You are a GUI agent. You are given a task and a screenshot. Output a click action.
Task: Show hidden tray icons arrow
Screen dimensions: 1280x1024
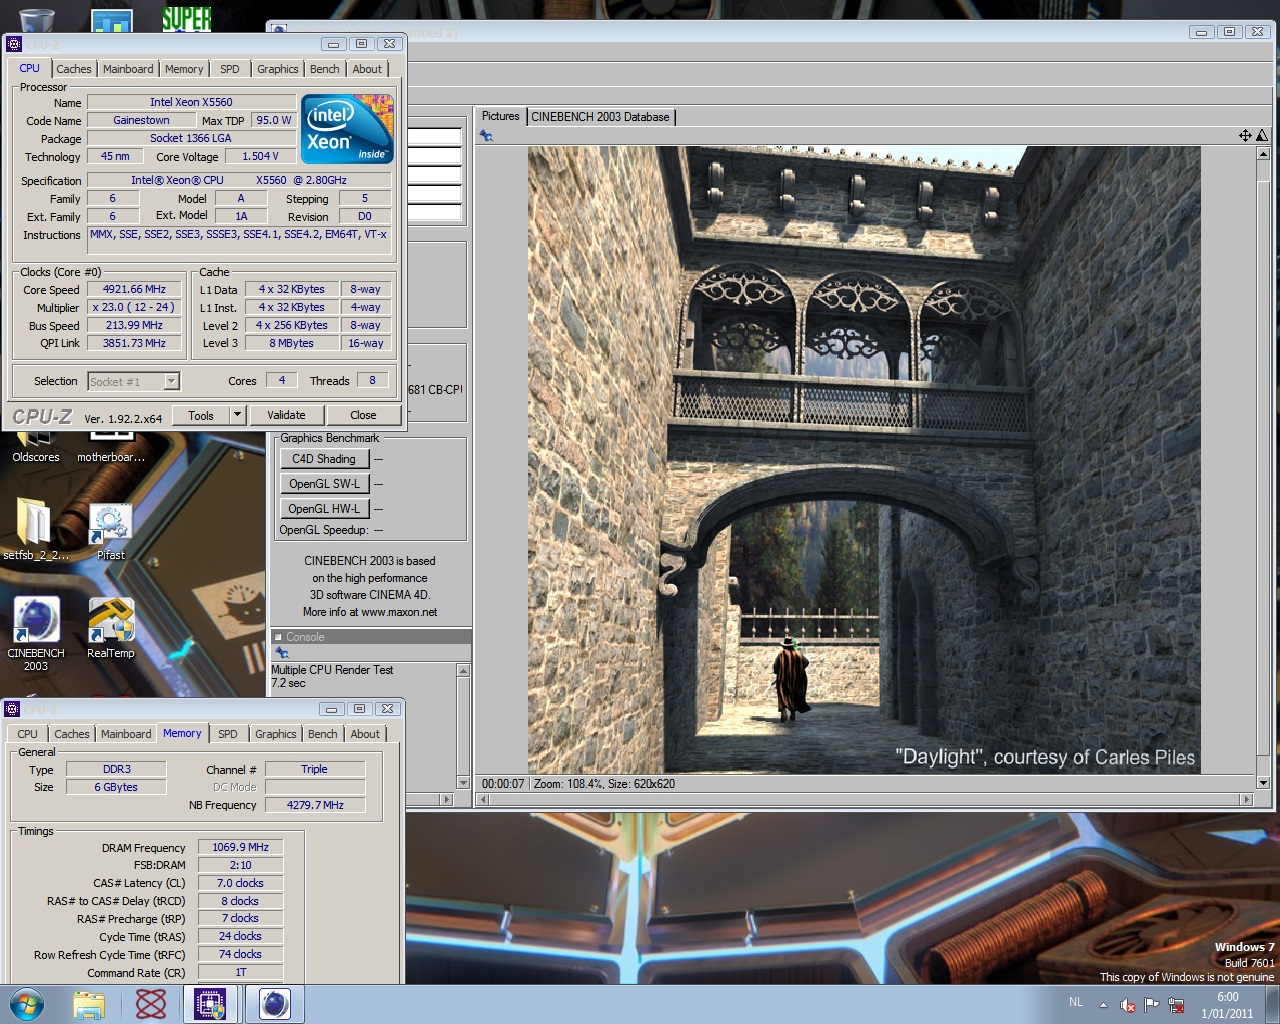pos(1103,1005)
